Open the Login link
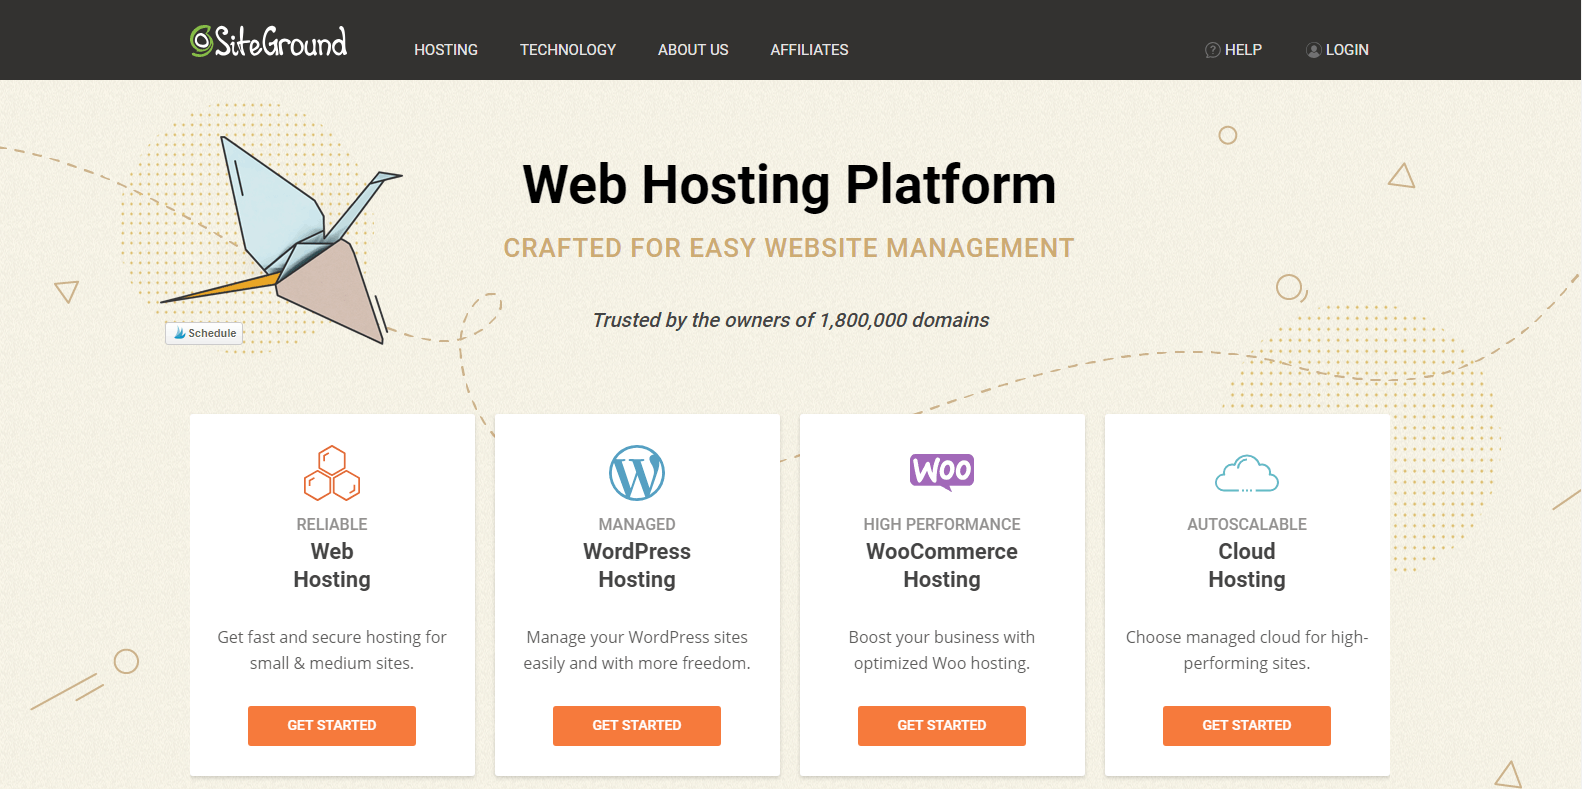Image resolution: width=1582 pixels, height=789 pixels. click(1347, 50)
